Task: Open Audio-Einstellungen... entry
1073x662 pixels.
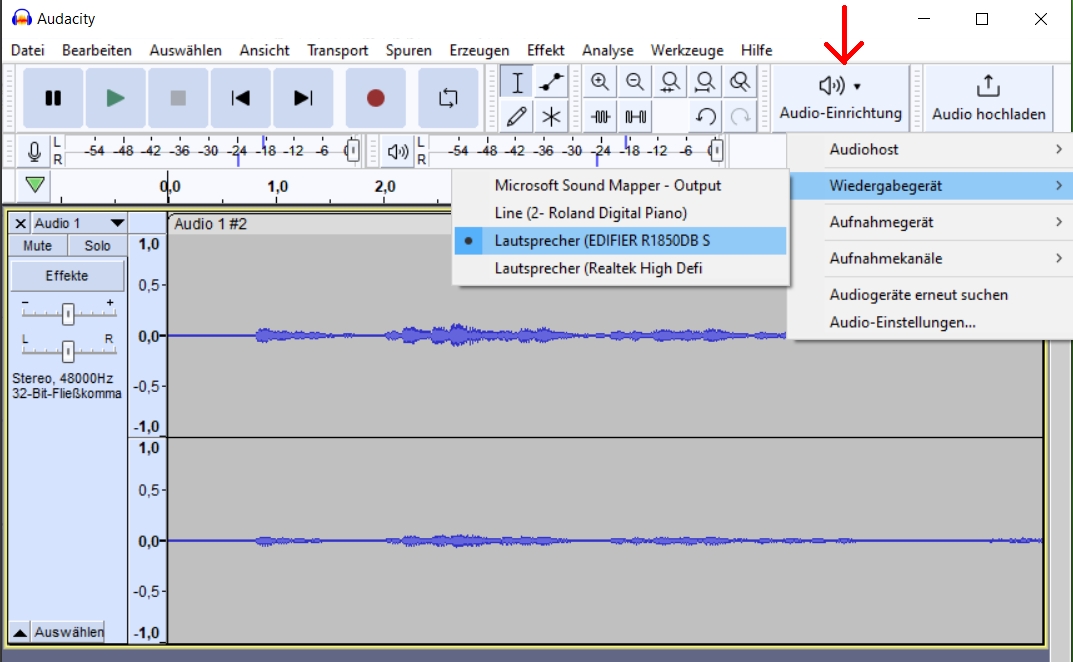Action: 902,322
